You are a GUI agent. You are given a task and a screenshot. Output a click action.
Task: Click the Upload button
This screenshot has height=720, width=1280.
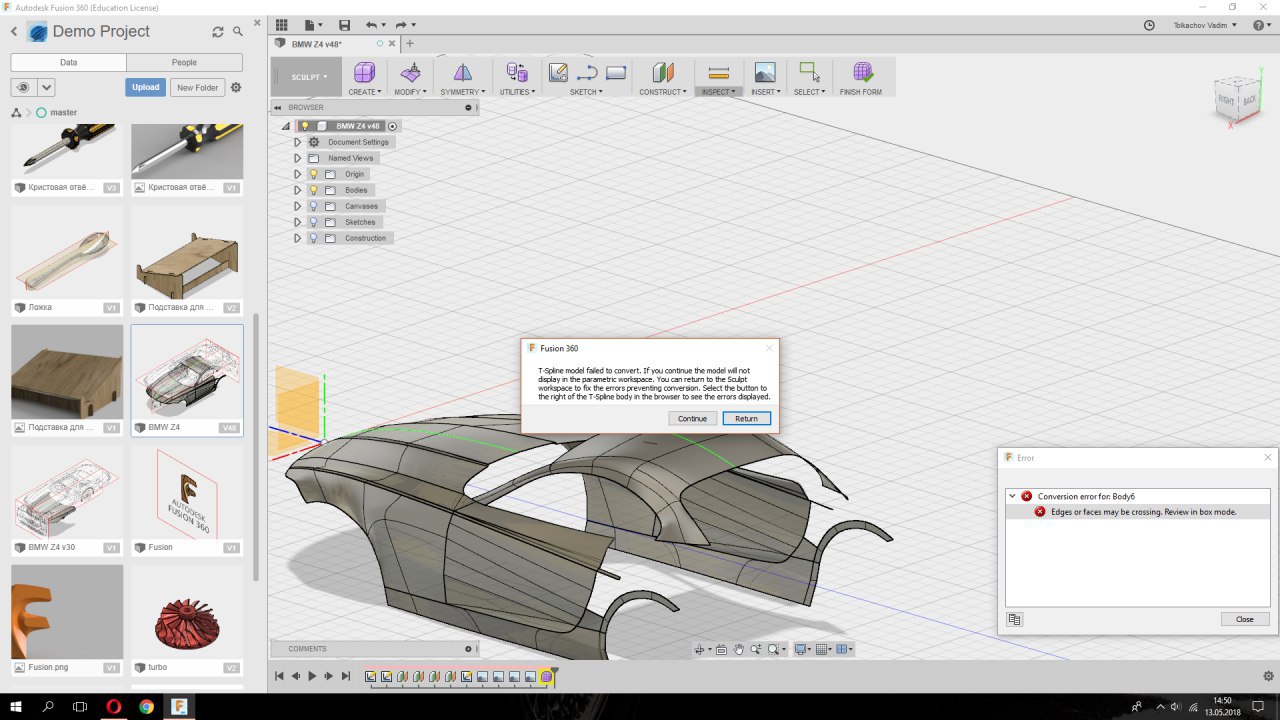[x=146, y=87]
